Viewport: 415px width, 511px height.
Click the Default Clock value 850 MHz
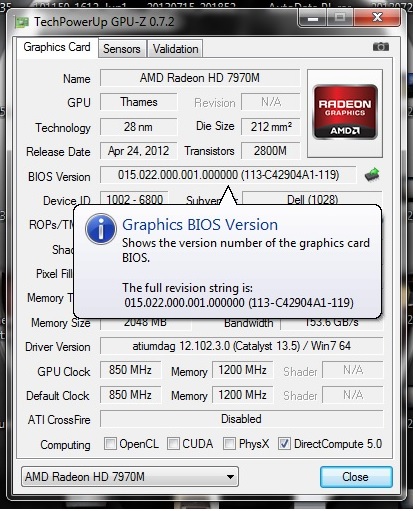(131, 395)
